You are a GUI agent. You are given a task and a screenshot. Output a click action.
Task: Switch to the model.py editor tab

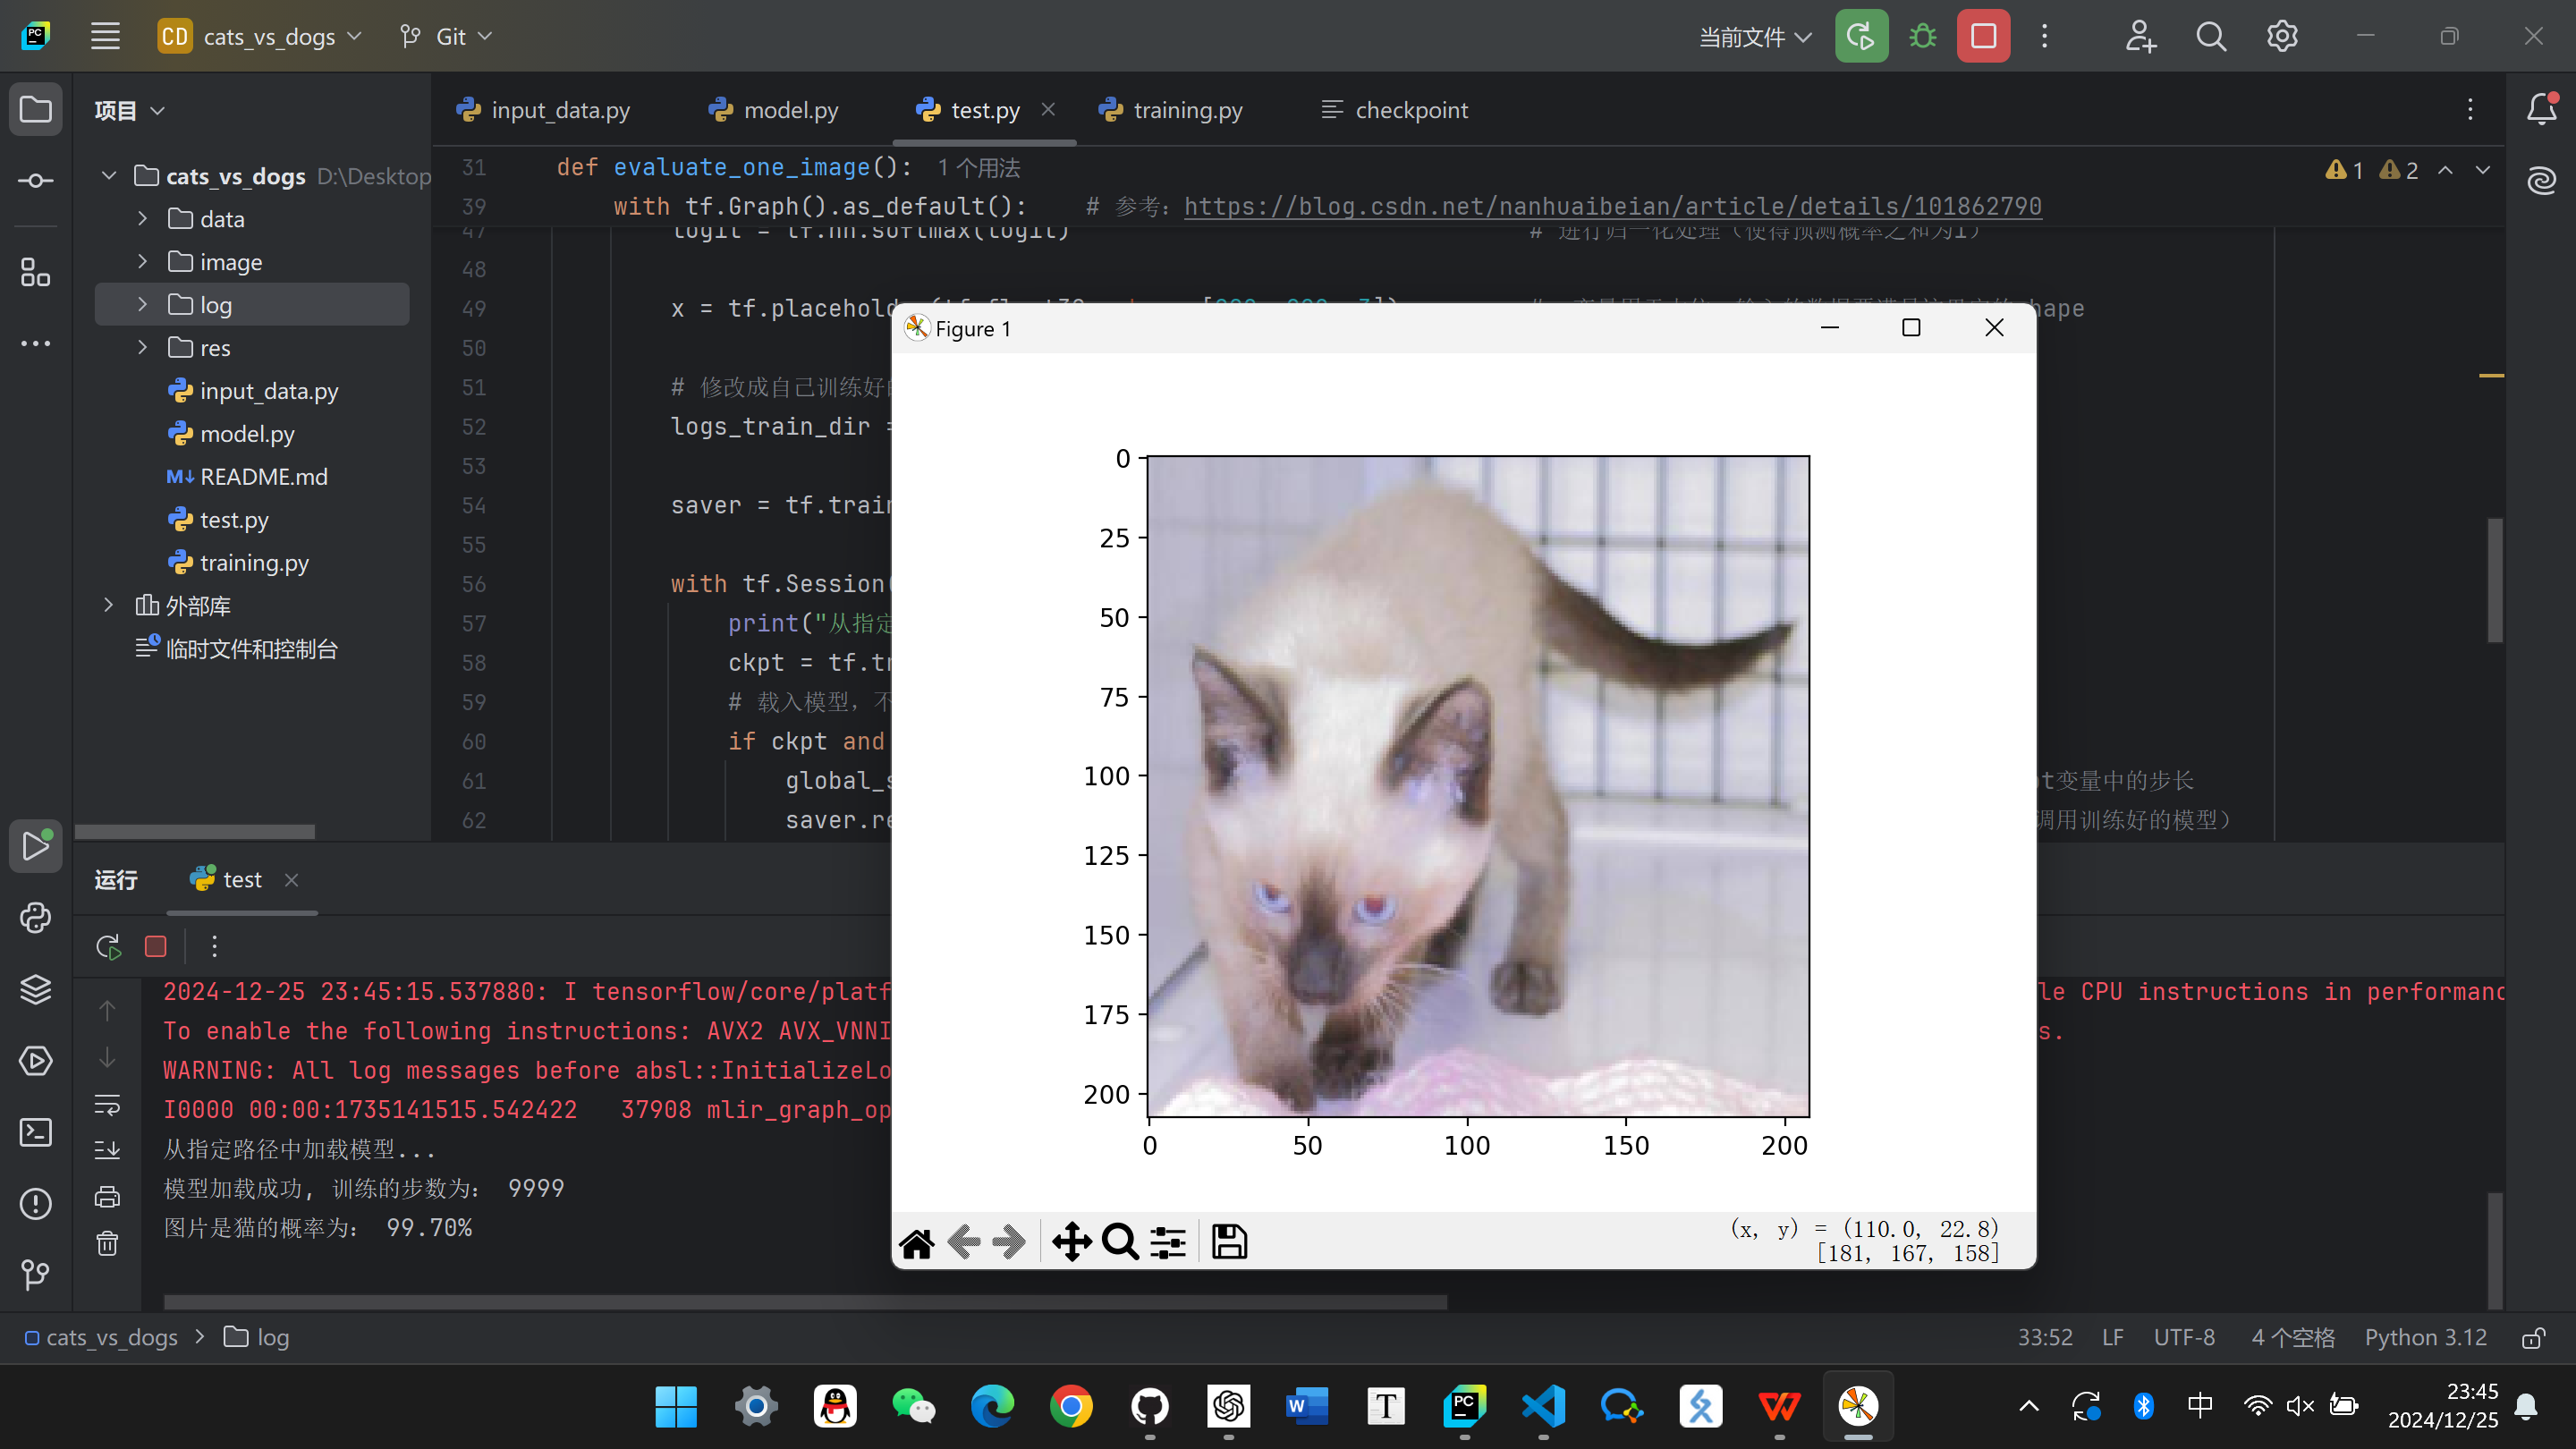tap(789, 110)
